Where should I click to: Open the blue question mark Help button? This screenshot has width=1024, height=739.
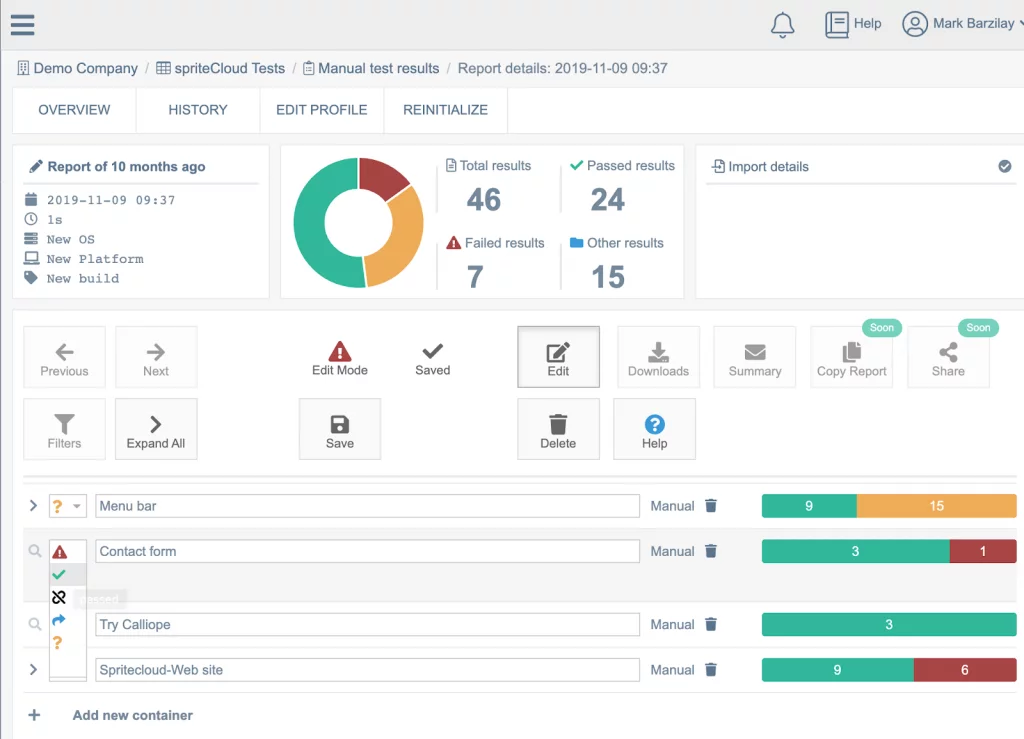(654, 429)
